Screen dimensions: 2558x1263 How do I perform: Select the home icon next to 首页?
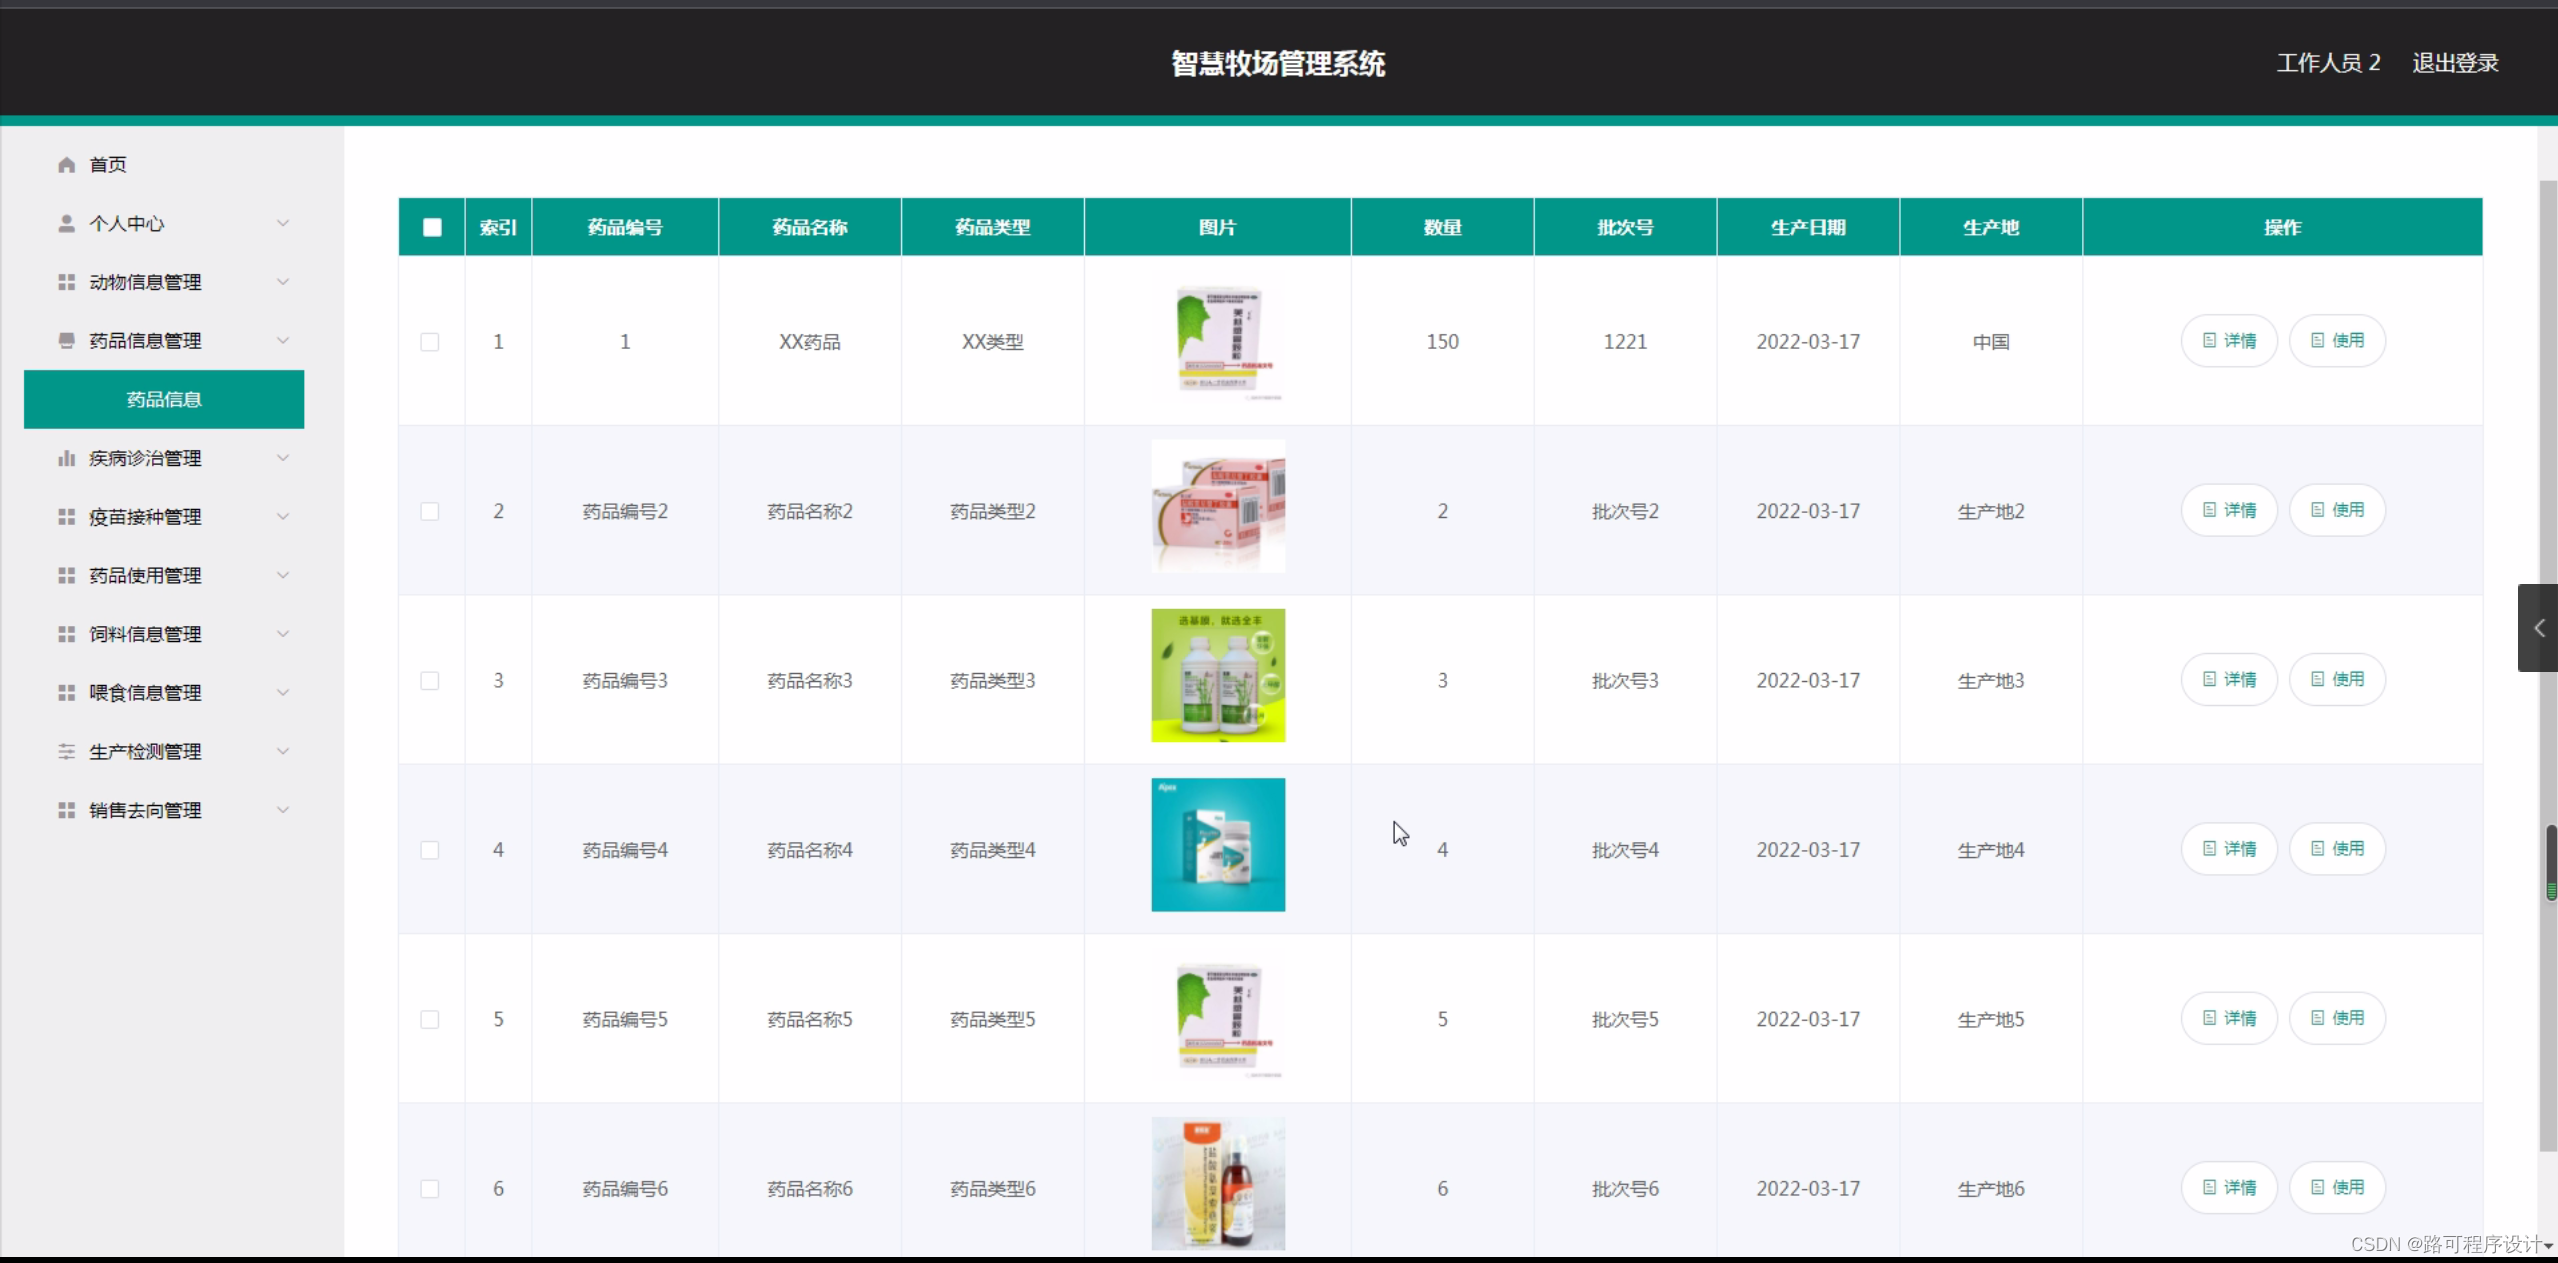pos(66,164)
